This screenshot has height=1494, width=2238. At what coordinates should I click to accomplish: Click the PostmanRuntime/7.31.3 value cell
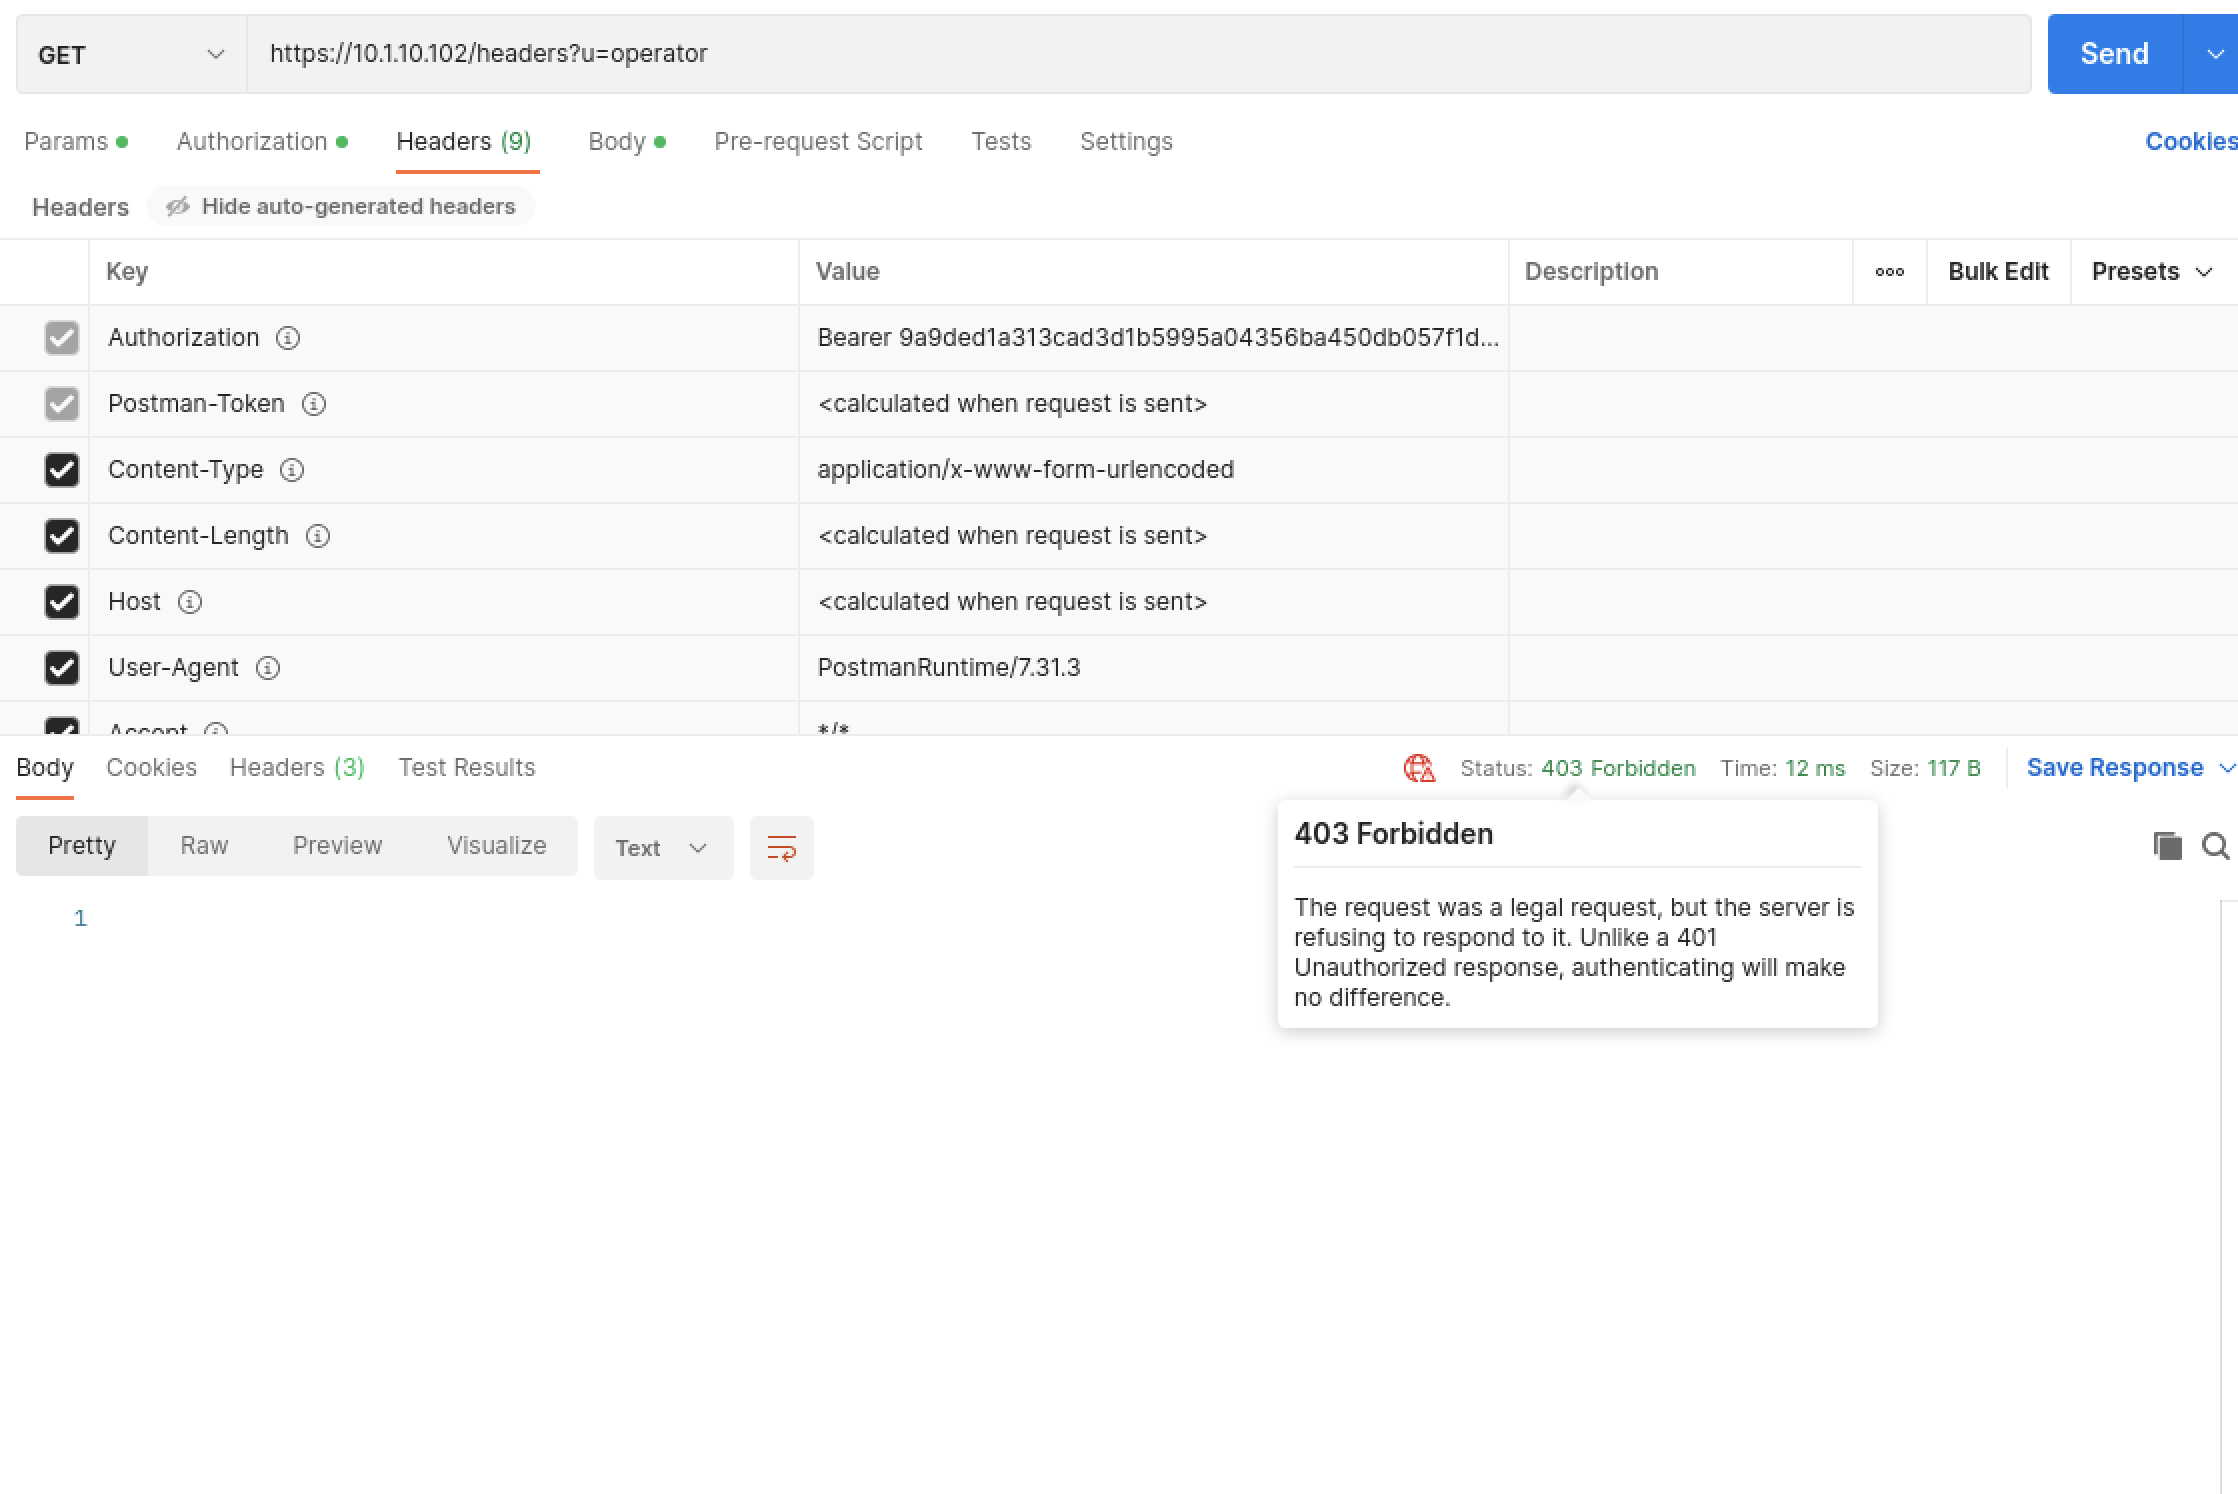[1154, 668]
